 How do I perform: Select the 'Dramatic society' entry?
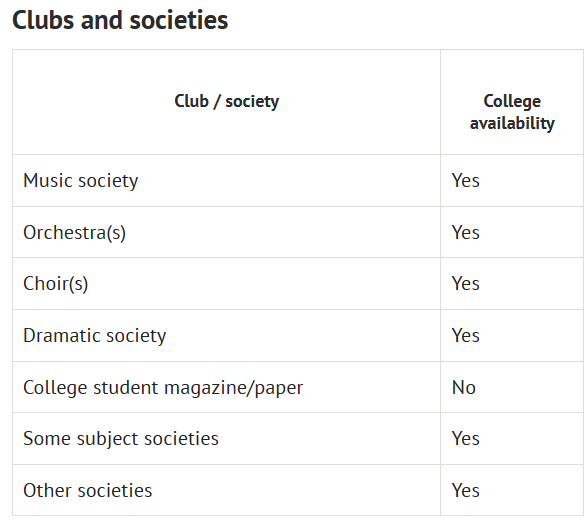coord(95,336)
